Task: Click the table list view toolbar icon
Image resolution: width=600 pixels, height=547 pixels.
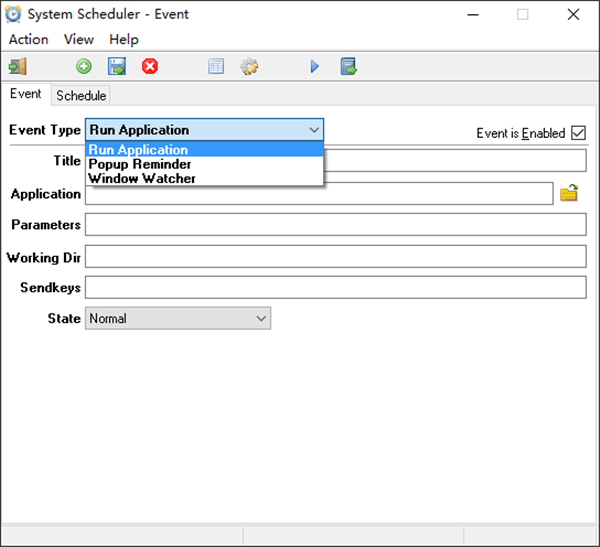Action: click(x=216, y=66)
